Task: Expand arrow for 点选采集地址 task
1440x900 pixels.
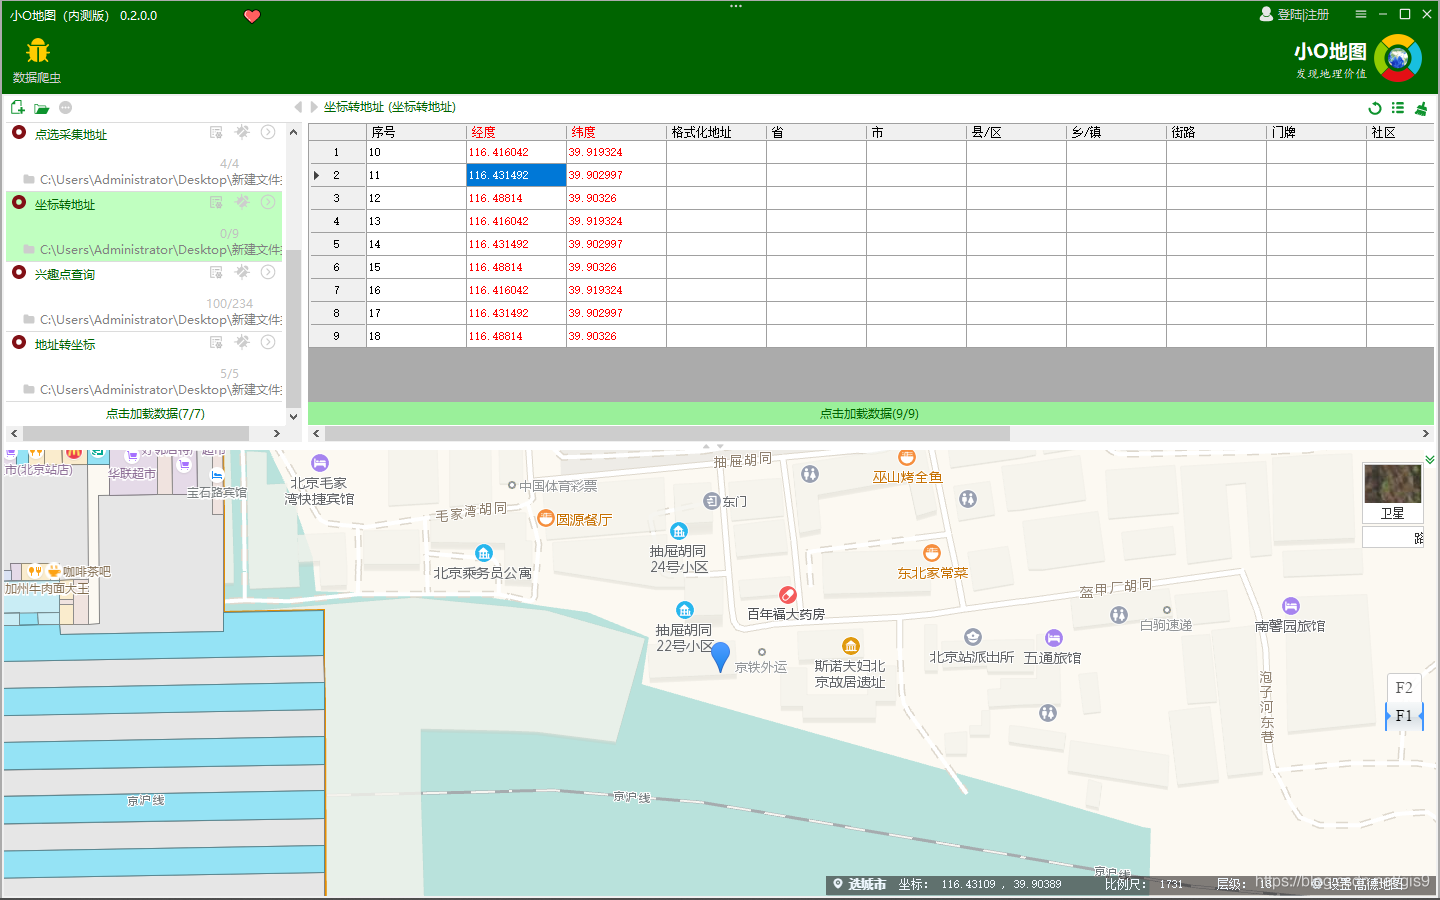Action: coord(268,132)
